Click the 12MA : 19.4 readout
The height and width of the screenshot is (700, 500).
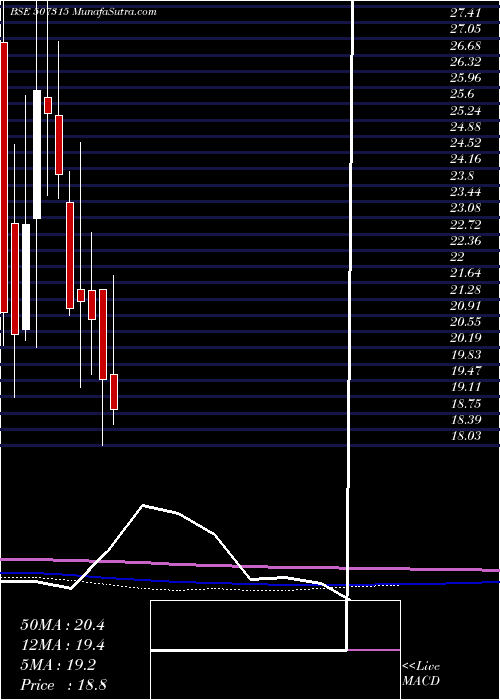point(62,645)
